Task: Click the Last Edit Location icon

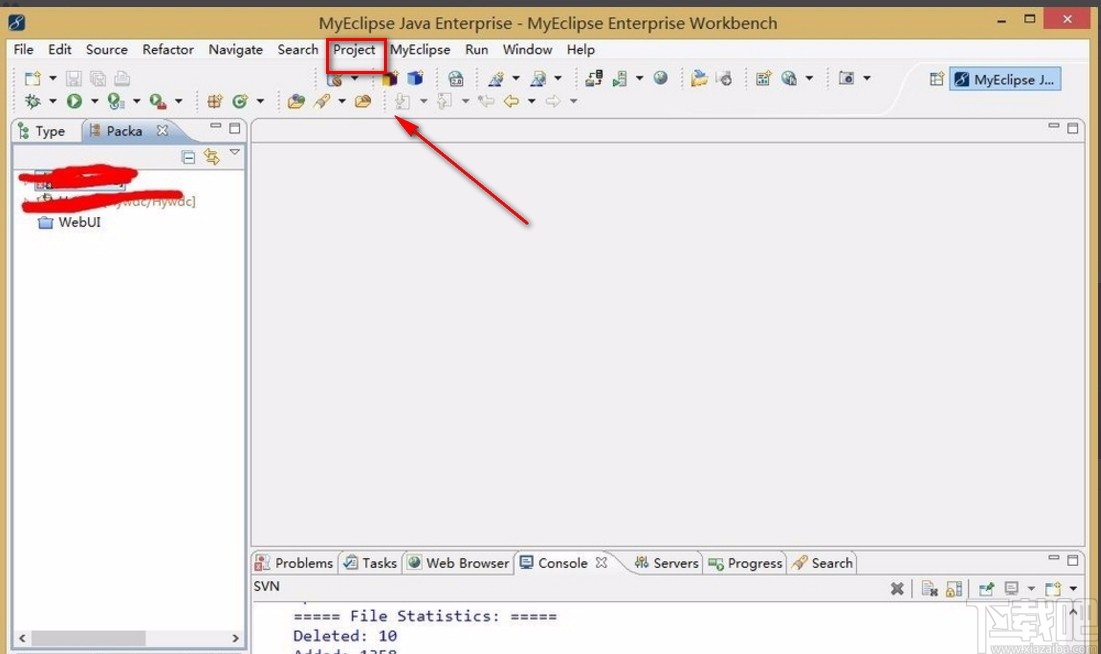Action: coord(485,101)
